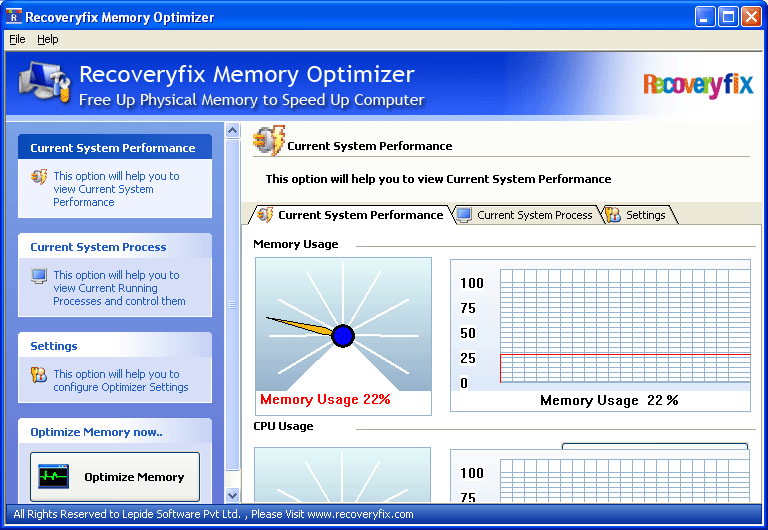The image size is (768, 530).
Task: Click status bar text with www.recoveryfix.com
Action: (213, 514)
